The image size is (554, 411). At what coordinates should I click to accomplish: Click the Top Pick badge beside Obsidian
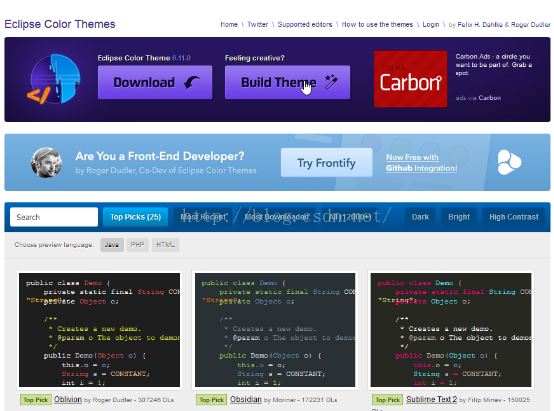pos(212,400)
